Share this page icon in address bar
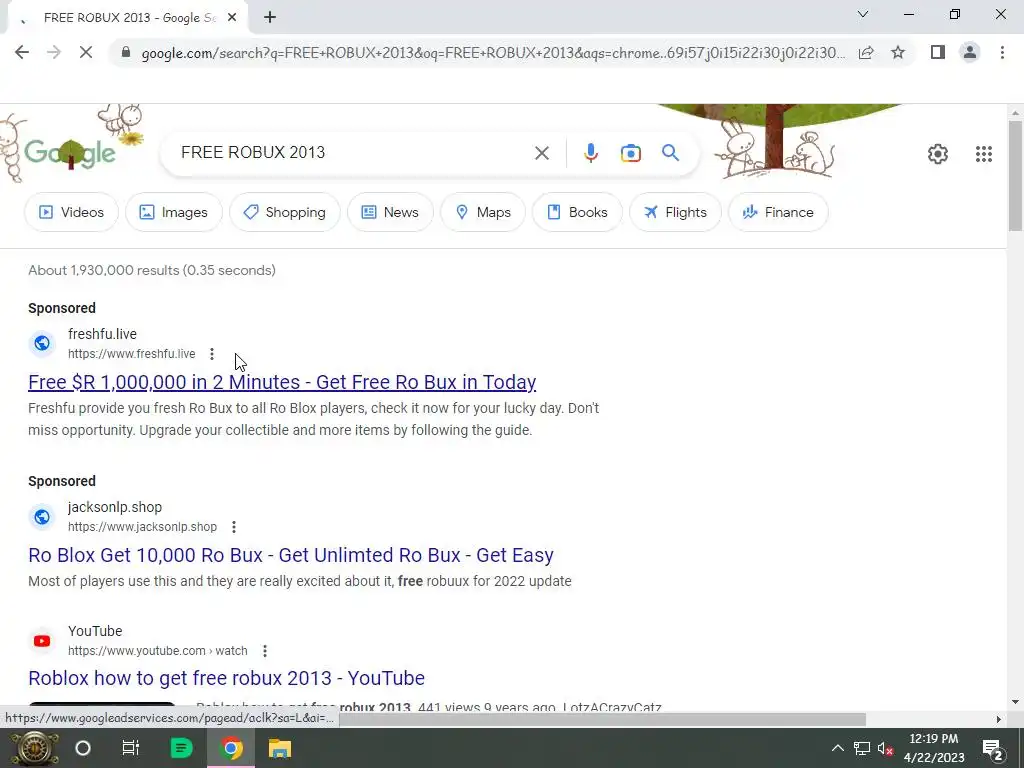Screen dimensions: 1024x768 tap(866, 52)
